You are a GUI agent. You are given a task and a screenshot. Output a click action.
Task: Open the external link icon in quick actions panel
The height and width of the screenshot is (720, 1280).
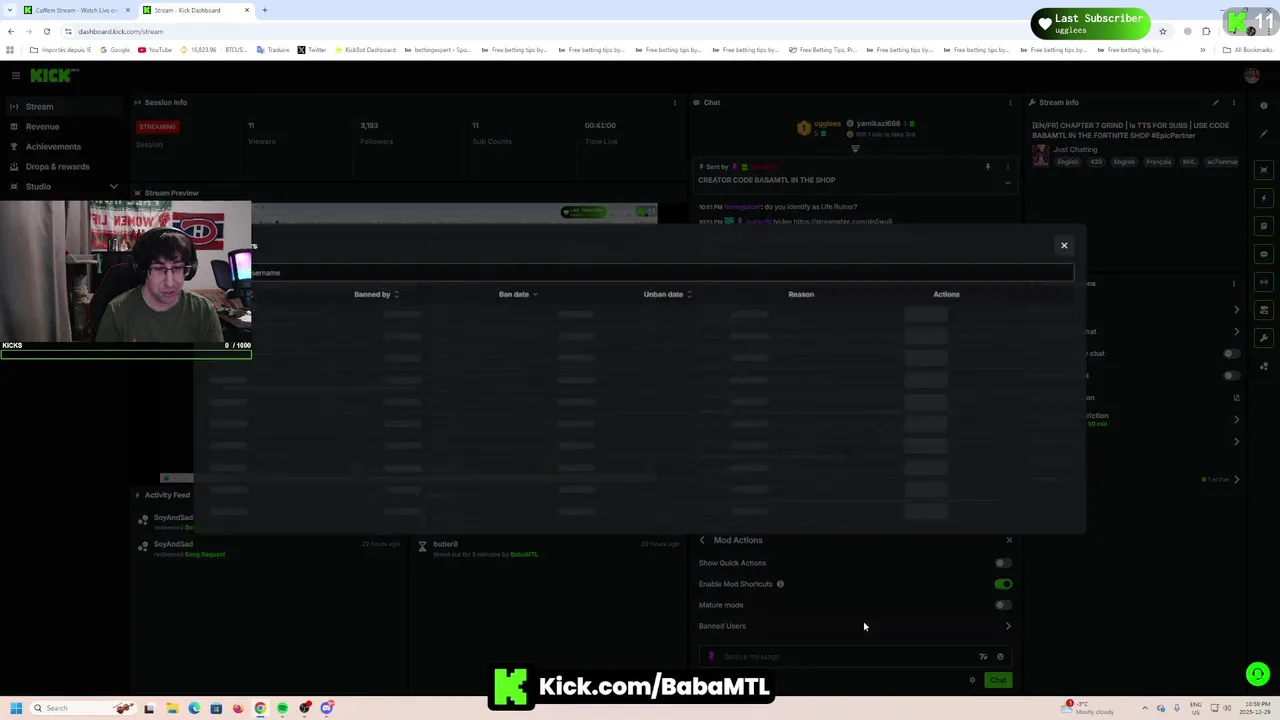tap(1236, 397)
